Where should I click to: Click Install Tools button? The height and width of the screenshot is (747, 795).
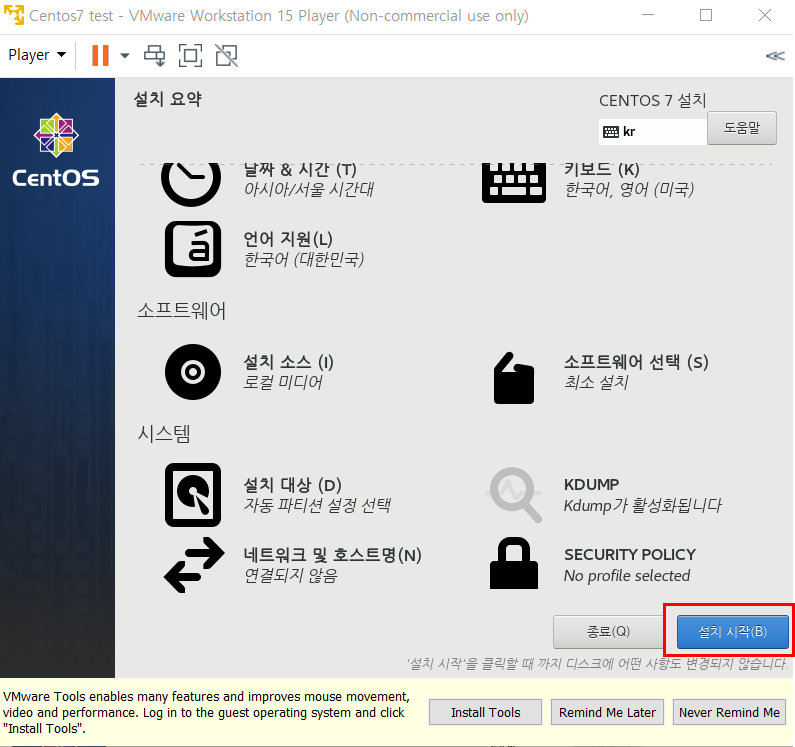[x=485, y=713]
